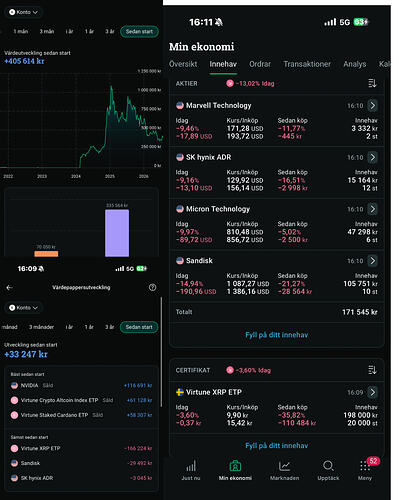
Task: Tap Fyll på ditt innehav under Certifikat
Action: click(277, 446)
